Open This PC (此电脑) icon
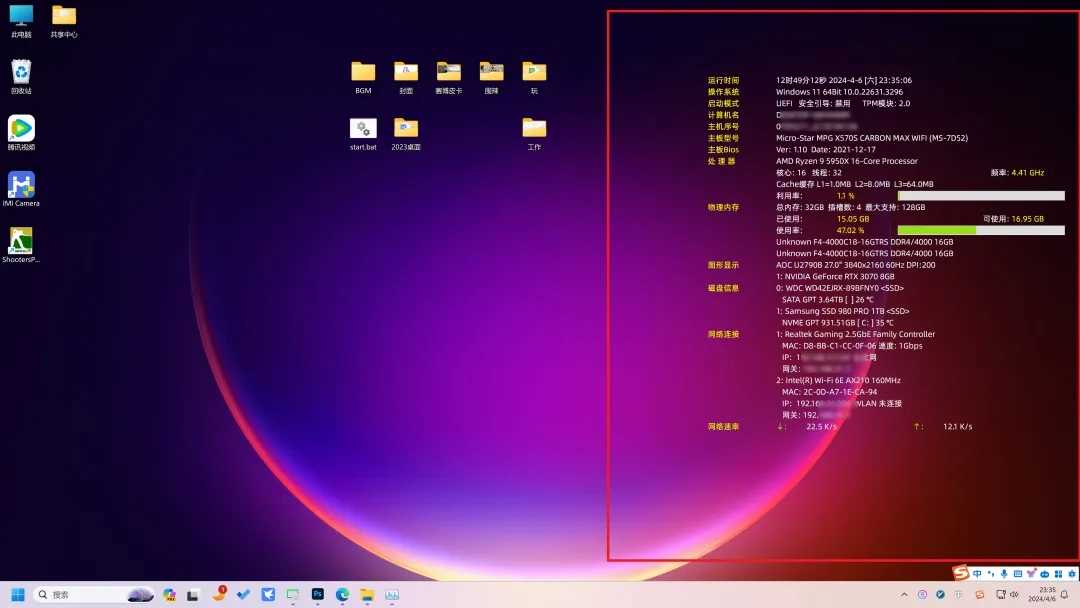 pyautogui.click(x=21, y=16)
